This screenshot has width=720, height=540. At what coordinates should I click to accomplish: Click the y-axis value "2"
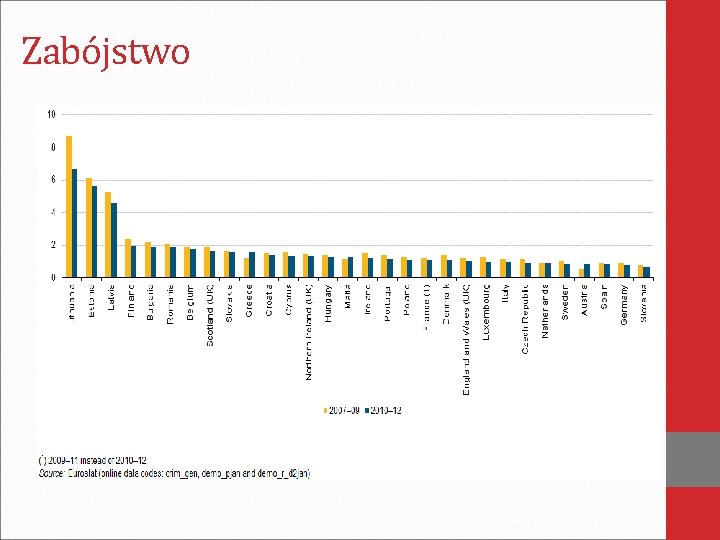coord(53,245)
